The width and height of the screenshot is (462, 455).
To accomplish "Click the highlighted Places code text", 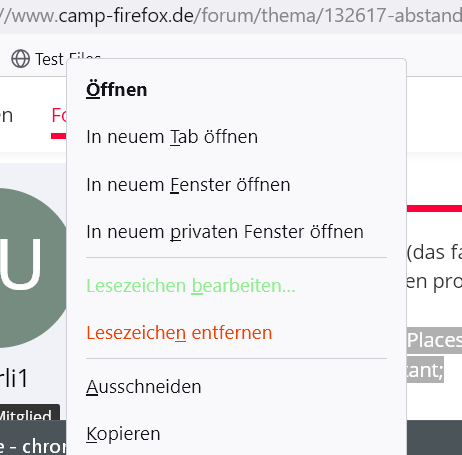I will tap(434, 341).
